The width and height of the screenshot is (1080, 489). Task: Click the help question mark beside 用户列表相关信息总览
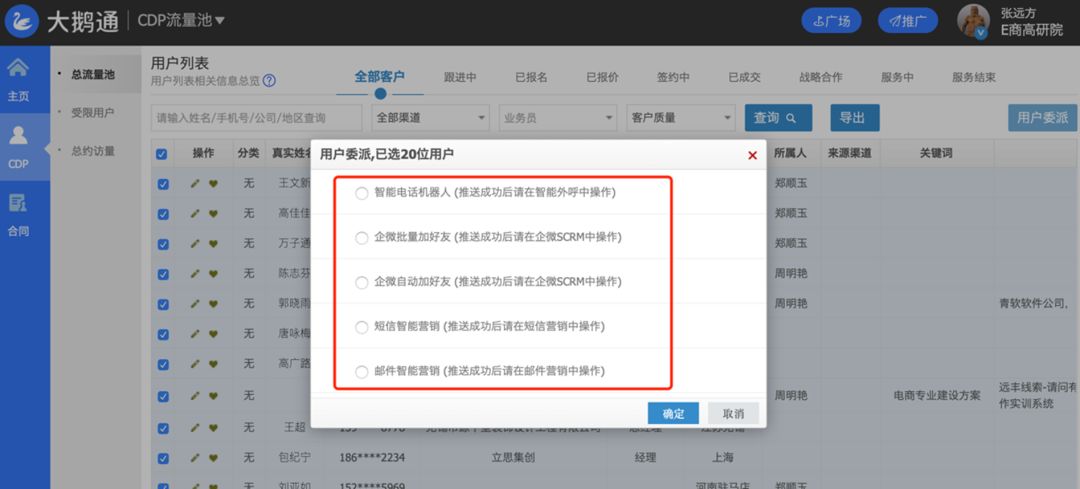(x=269, y=81)
